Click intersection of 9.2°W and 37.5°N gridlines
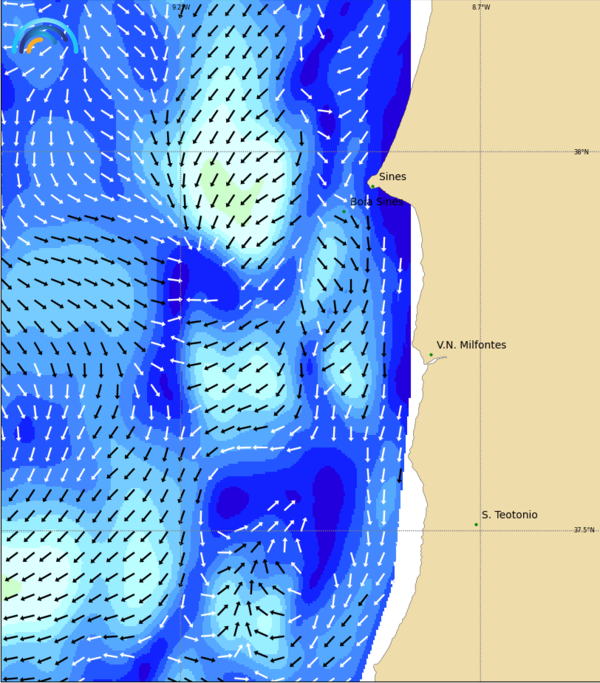The height and width of the screenshot is (683, 600). point(181,531)
